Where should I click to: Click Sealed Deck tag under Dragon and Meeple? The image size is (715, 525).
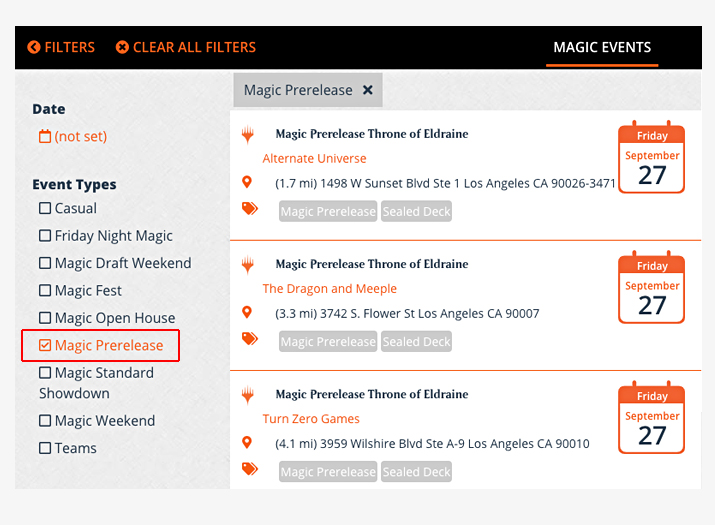click(416, 341)
